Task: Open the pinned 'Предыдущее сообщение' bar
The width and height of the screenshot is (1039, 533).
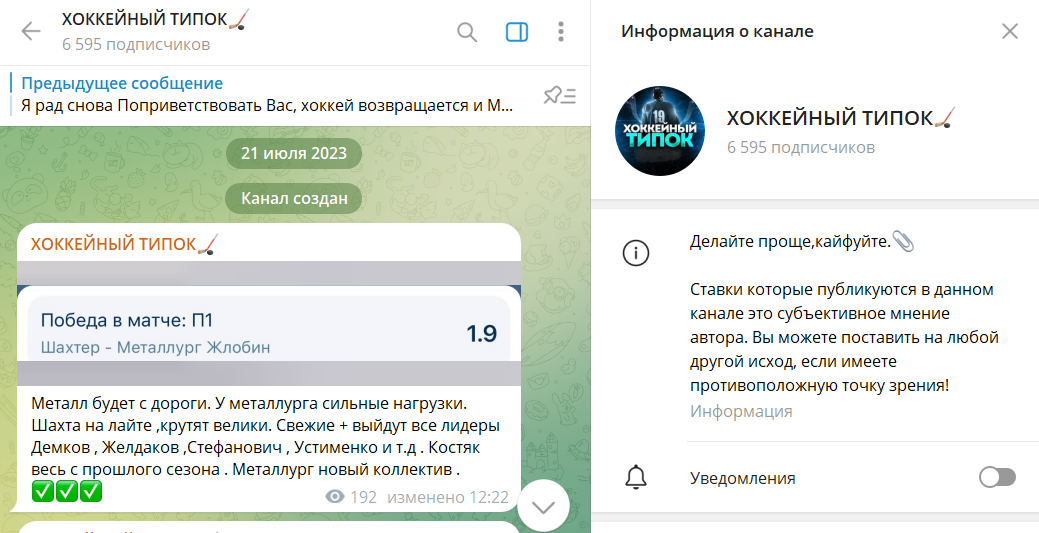Action: 268,95
